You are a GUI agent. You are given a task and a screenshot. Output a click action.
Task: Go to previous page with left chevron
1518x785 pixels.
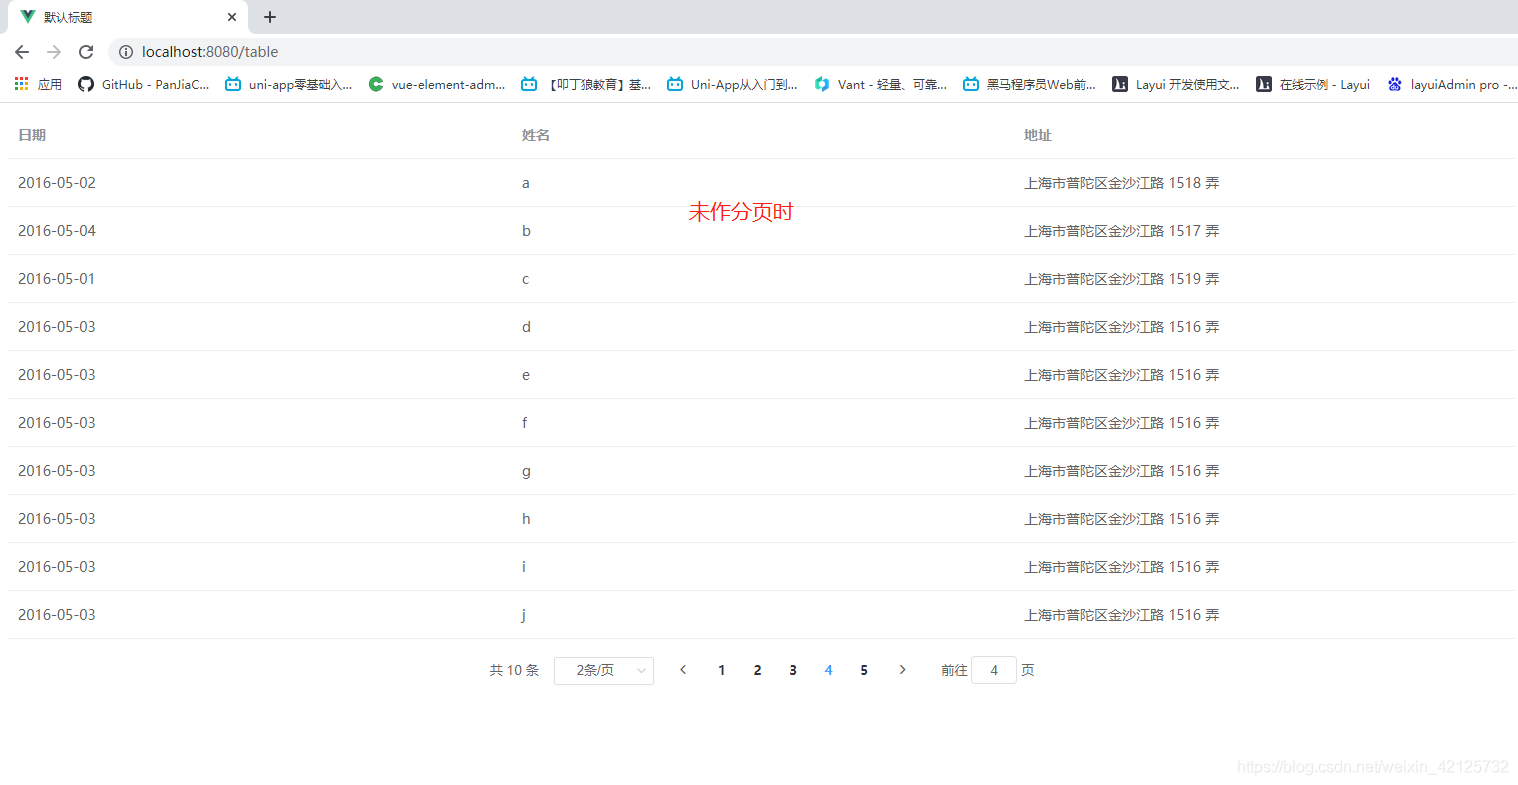point(683,670)
